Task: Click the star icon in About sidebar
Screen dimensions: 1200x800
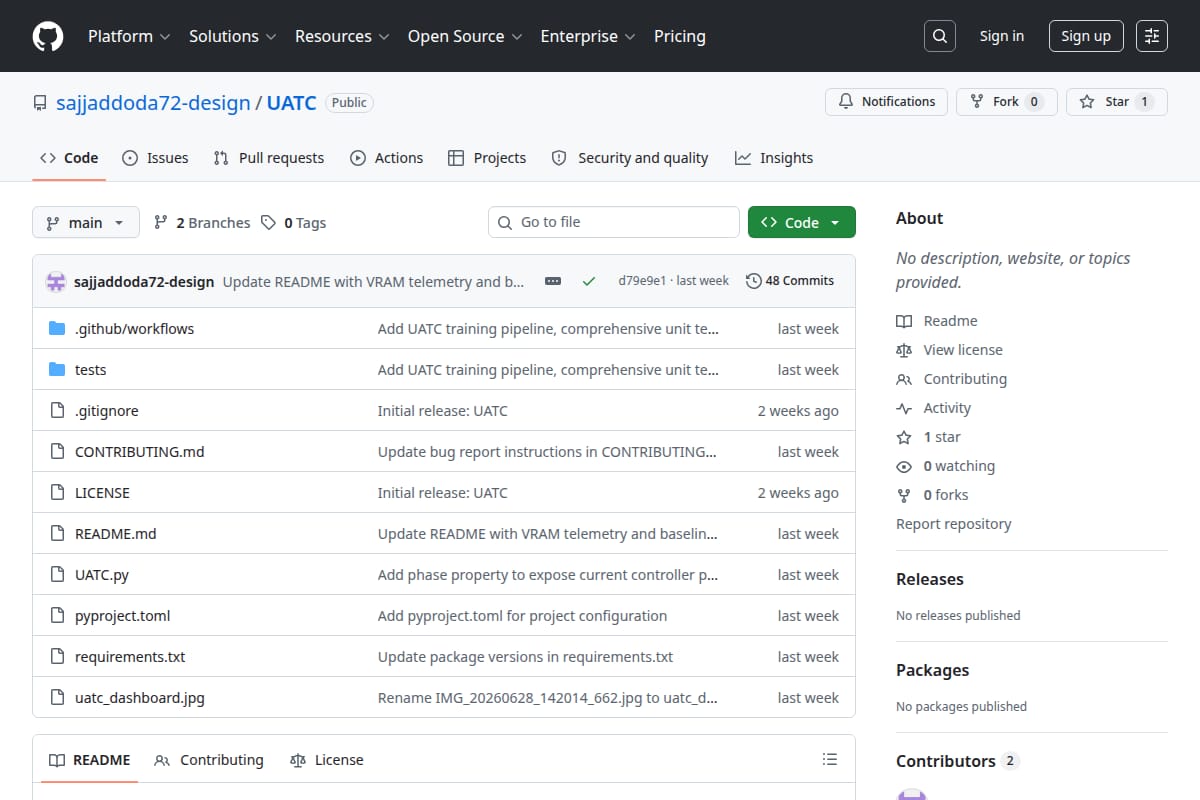Action: [x=904, y=437]
